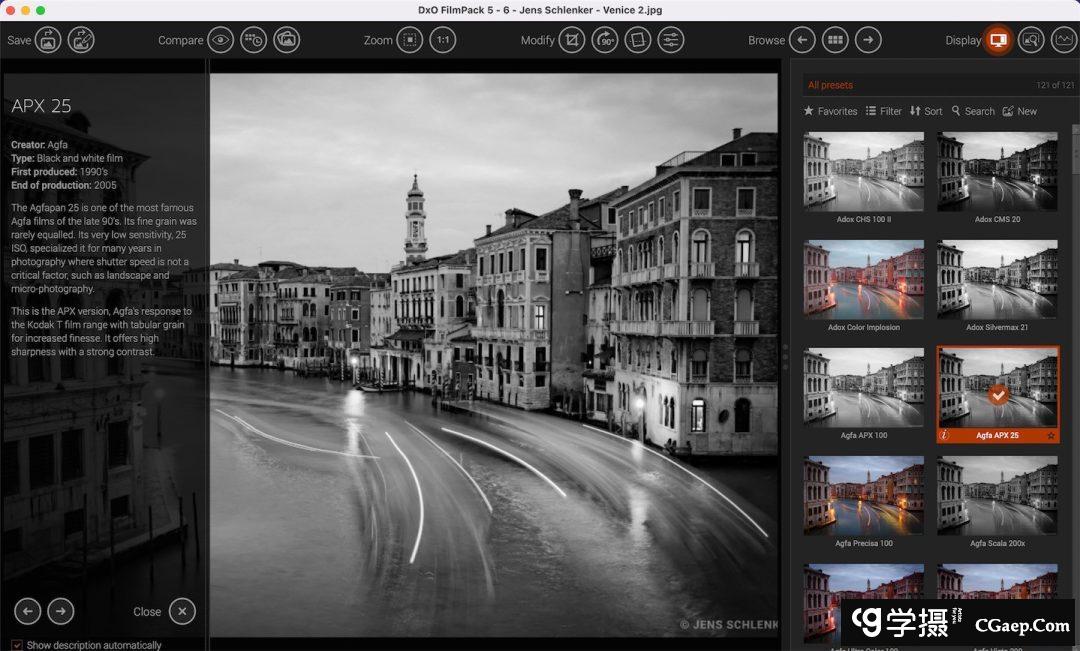Open the Crop tool in Modify section

click(x=572, y=40)
